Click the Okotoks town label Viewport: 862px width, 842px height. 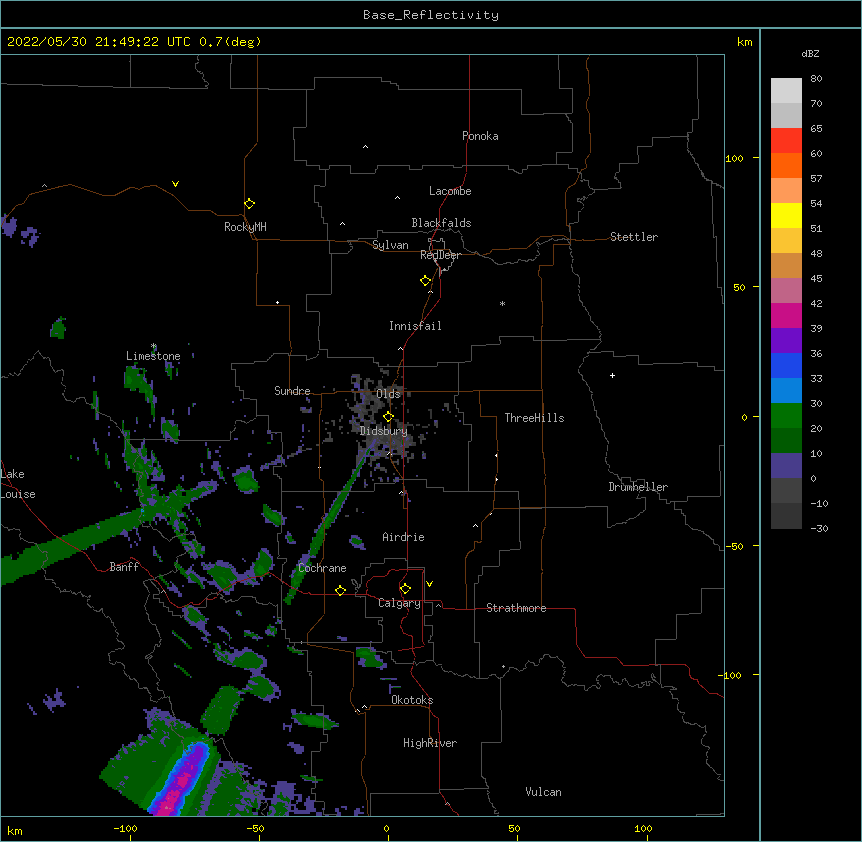412,700
